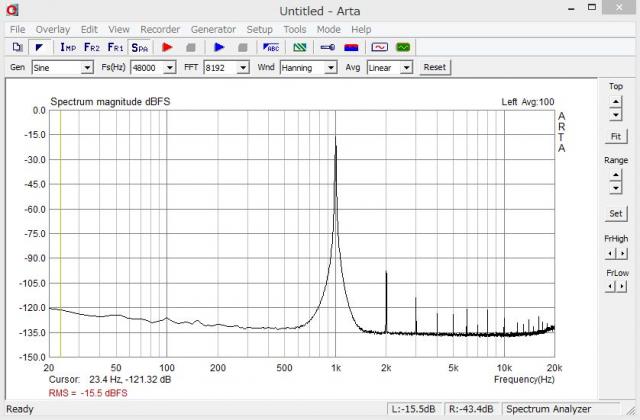Image resolution: width=640 pixels, height=420 pixels.
Task: Stop recording with gray square after red play
Action: click(191, 47)
